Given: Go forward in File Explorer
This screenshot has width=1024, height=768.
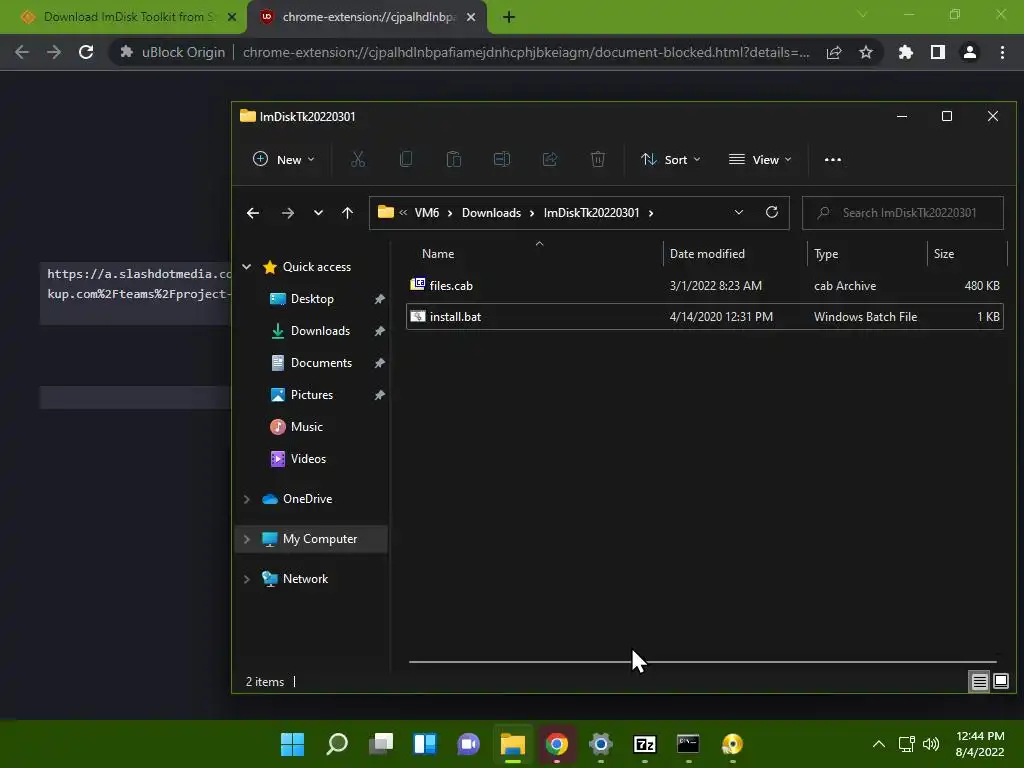Looking at the screenshot, I should (x=287, y=213).
